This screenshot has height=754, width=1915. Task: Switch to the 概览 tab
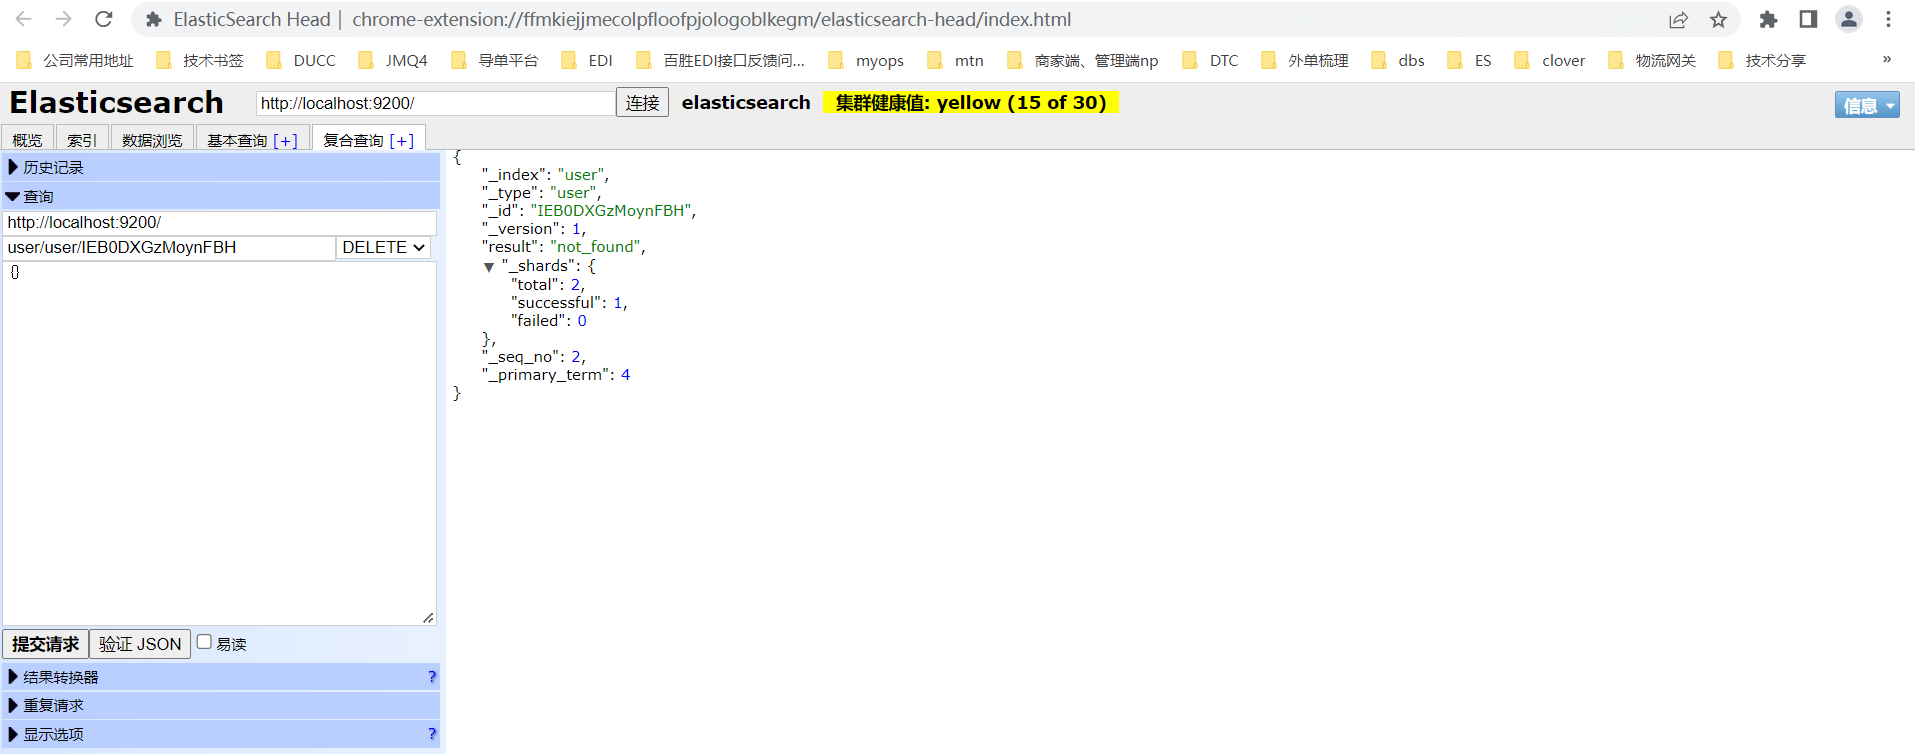(x=27, y=140)
